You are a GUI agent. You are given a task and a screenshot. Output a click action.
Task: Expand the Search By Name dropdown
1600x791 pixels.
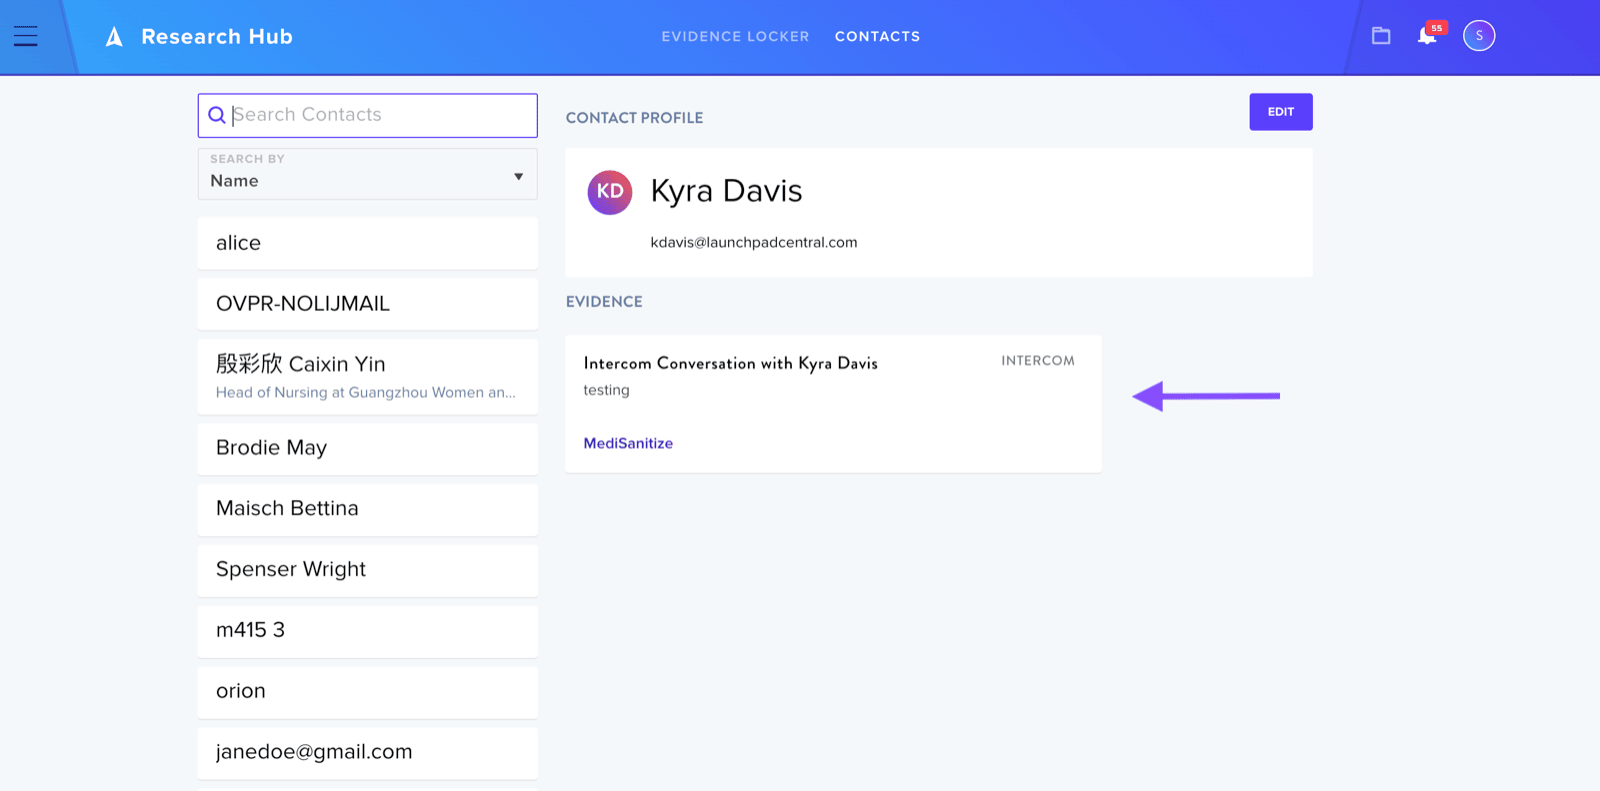(367, 174)
